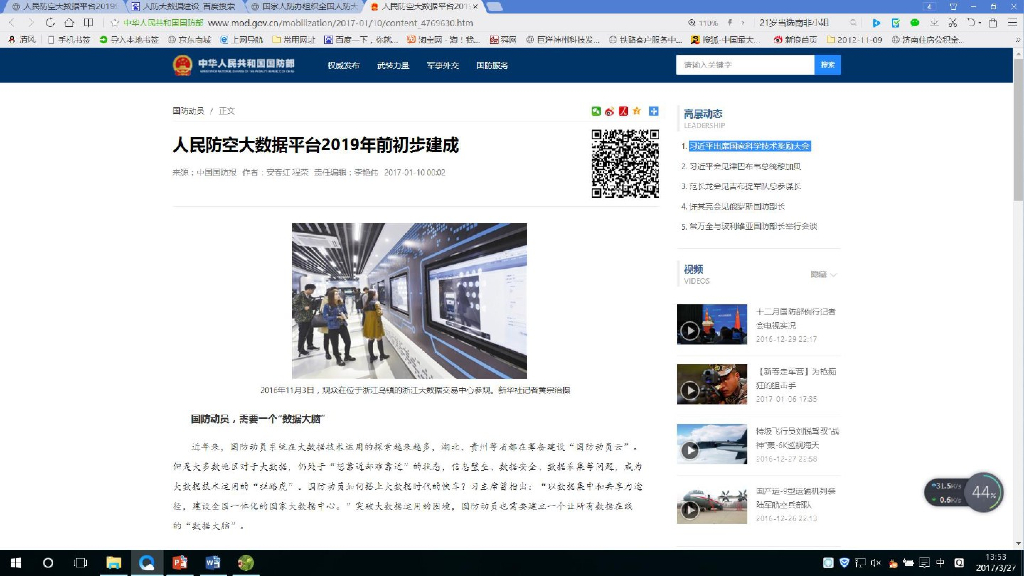Open Word from the taskbar

click(212, 562)
